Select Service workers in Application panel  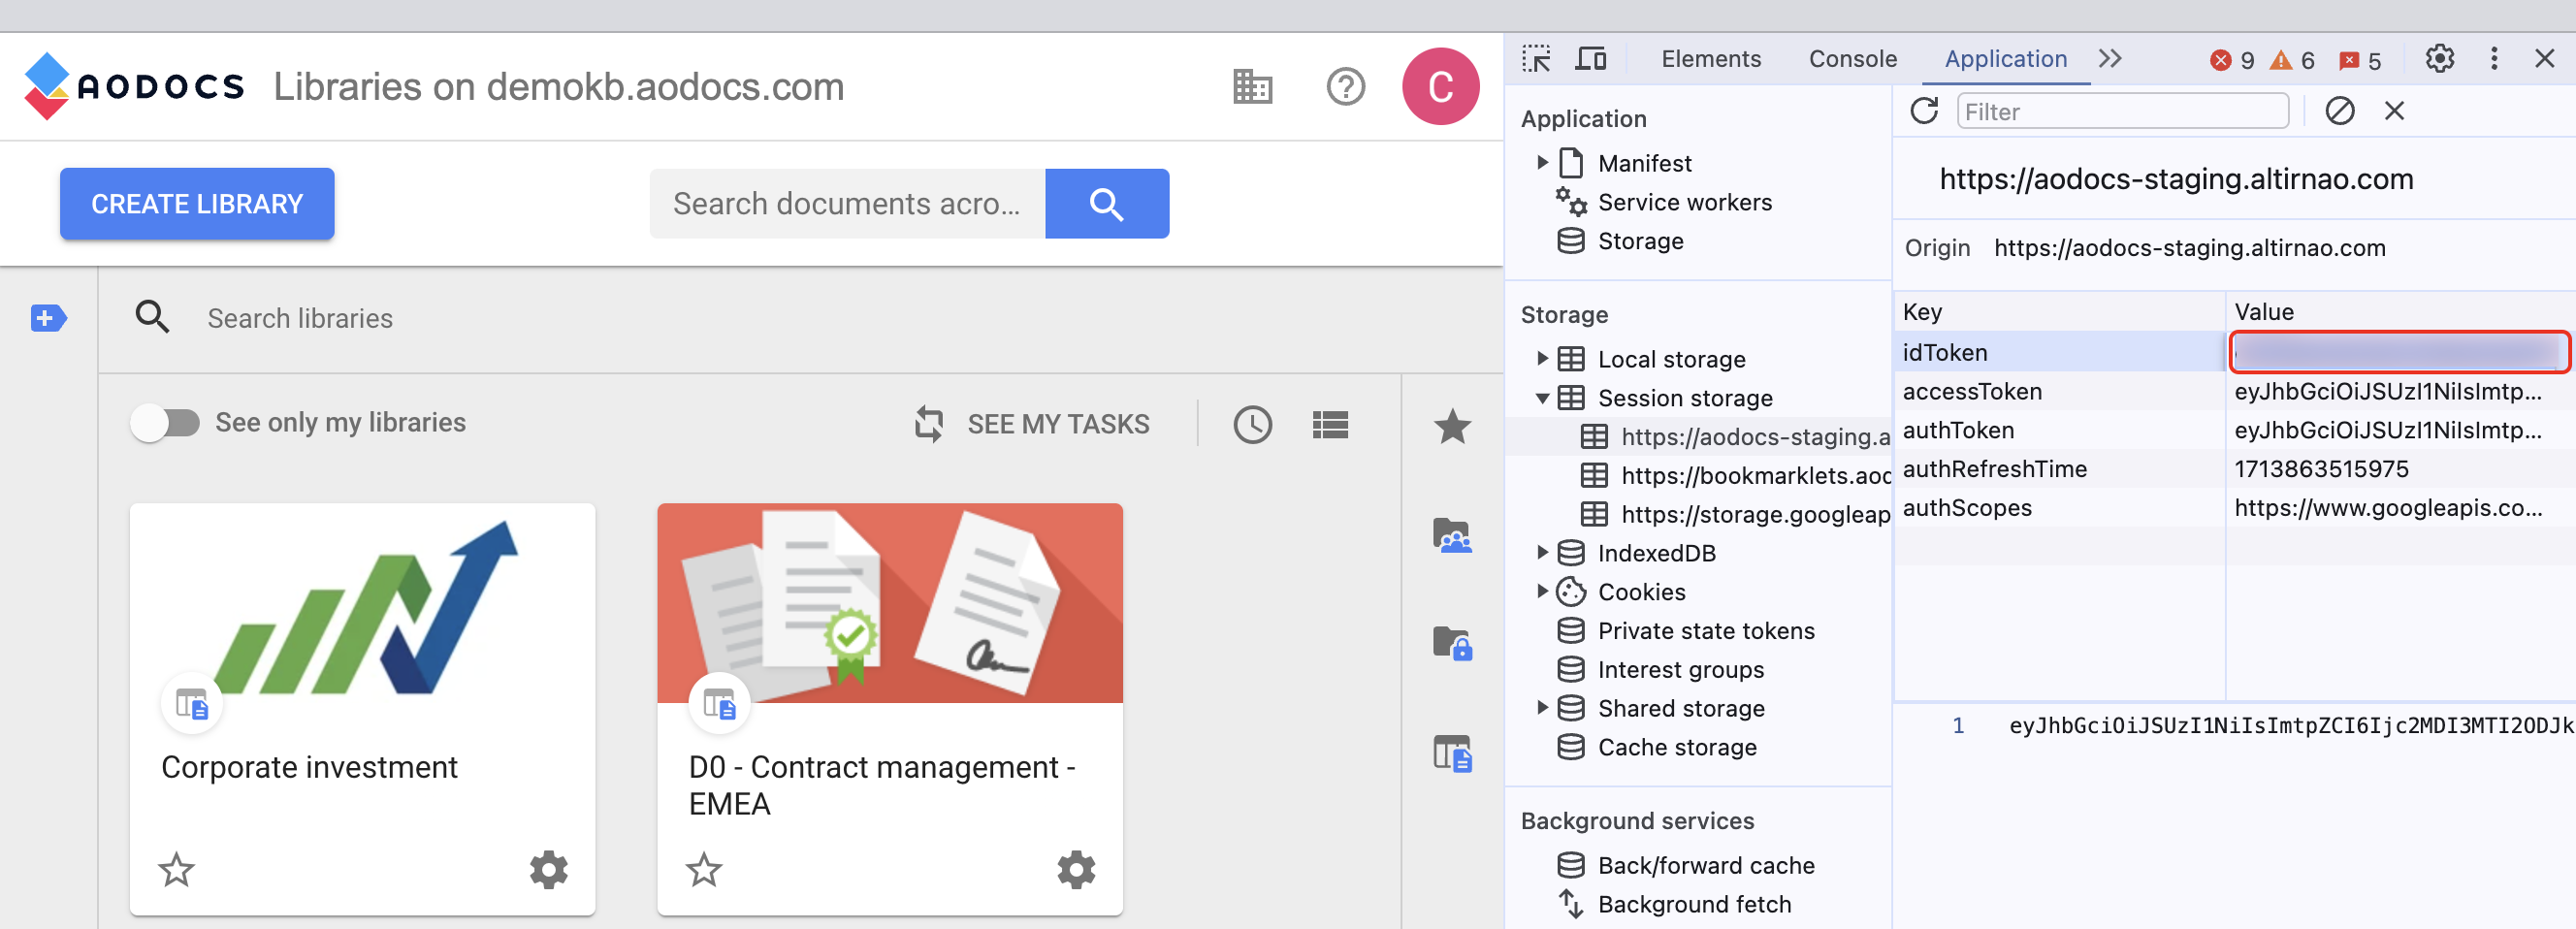(1684, 202)
